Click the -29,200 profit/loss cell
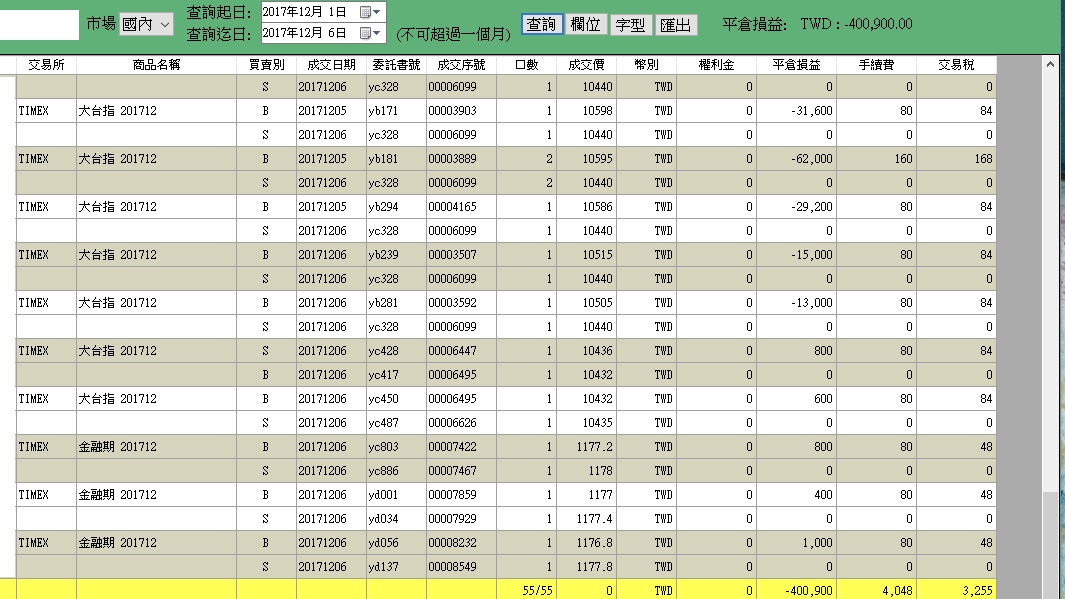 point(796,206)
